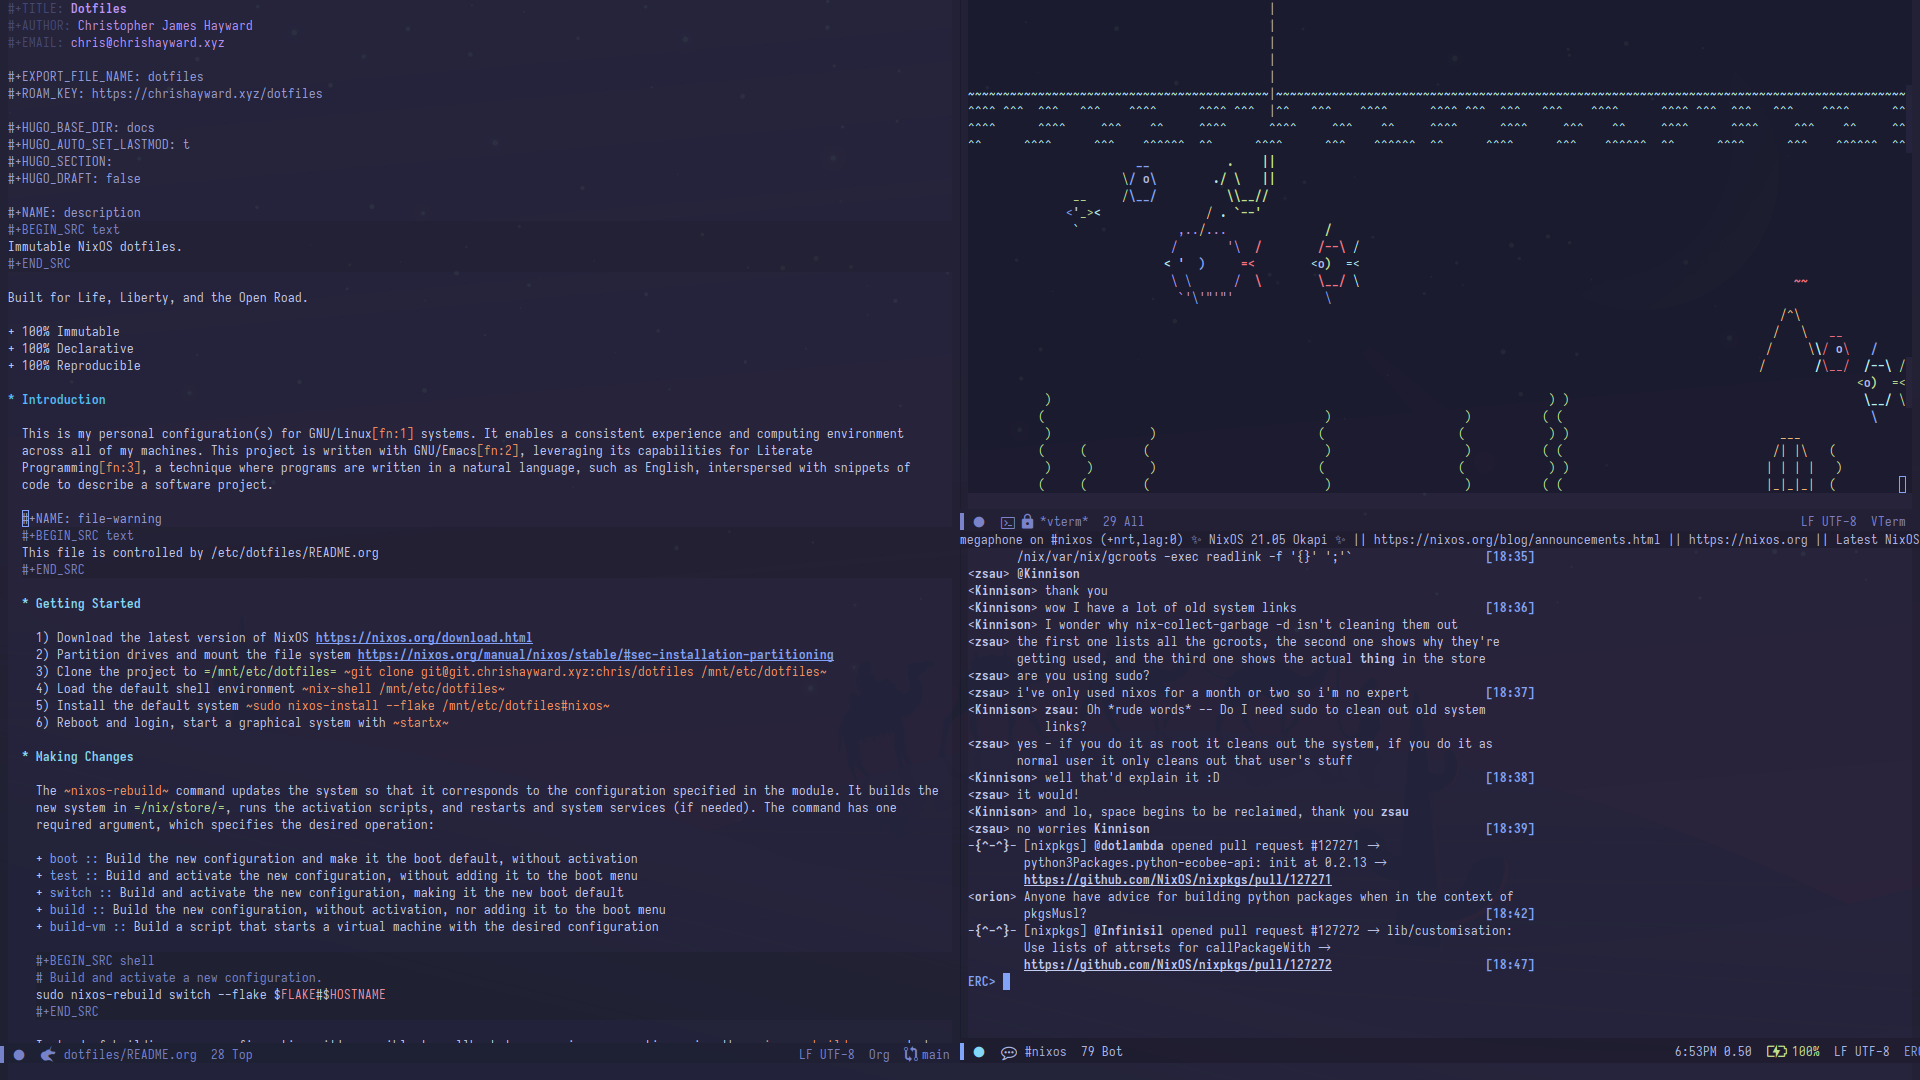Open nixpkgs pull request #127271 link
Image resolution: width=1920 pixels, height=1080 pixels.
click(1176, 880)
